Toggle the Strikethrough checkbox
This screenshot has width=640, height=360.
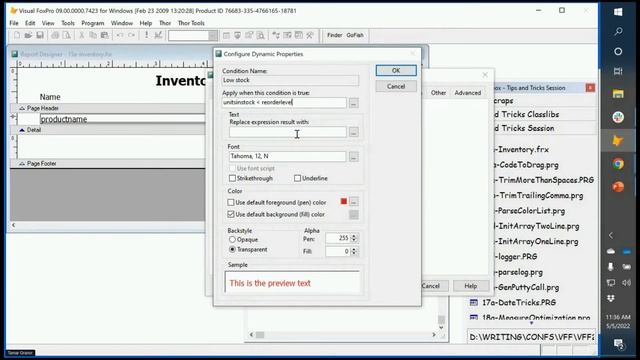(x=232, y=178)
